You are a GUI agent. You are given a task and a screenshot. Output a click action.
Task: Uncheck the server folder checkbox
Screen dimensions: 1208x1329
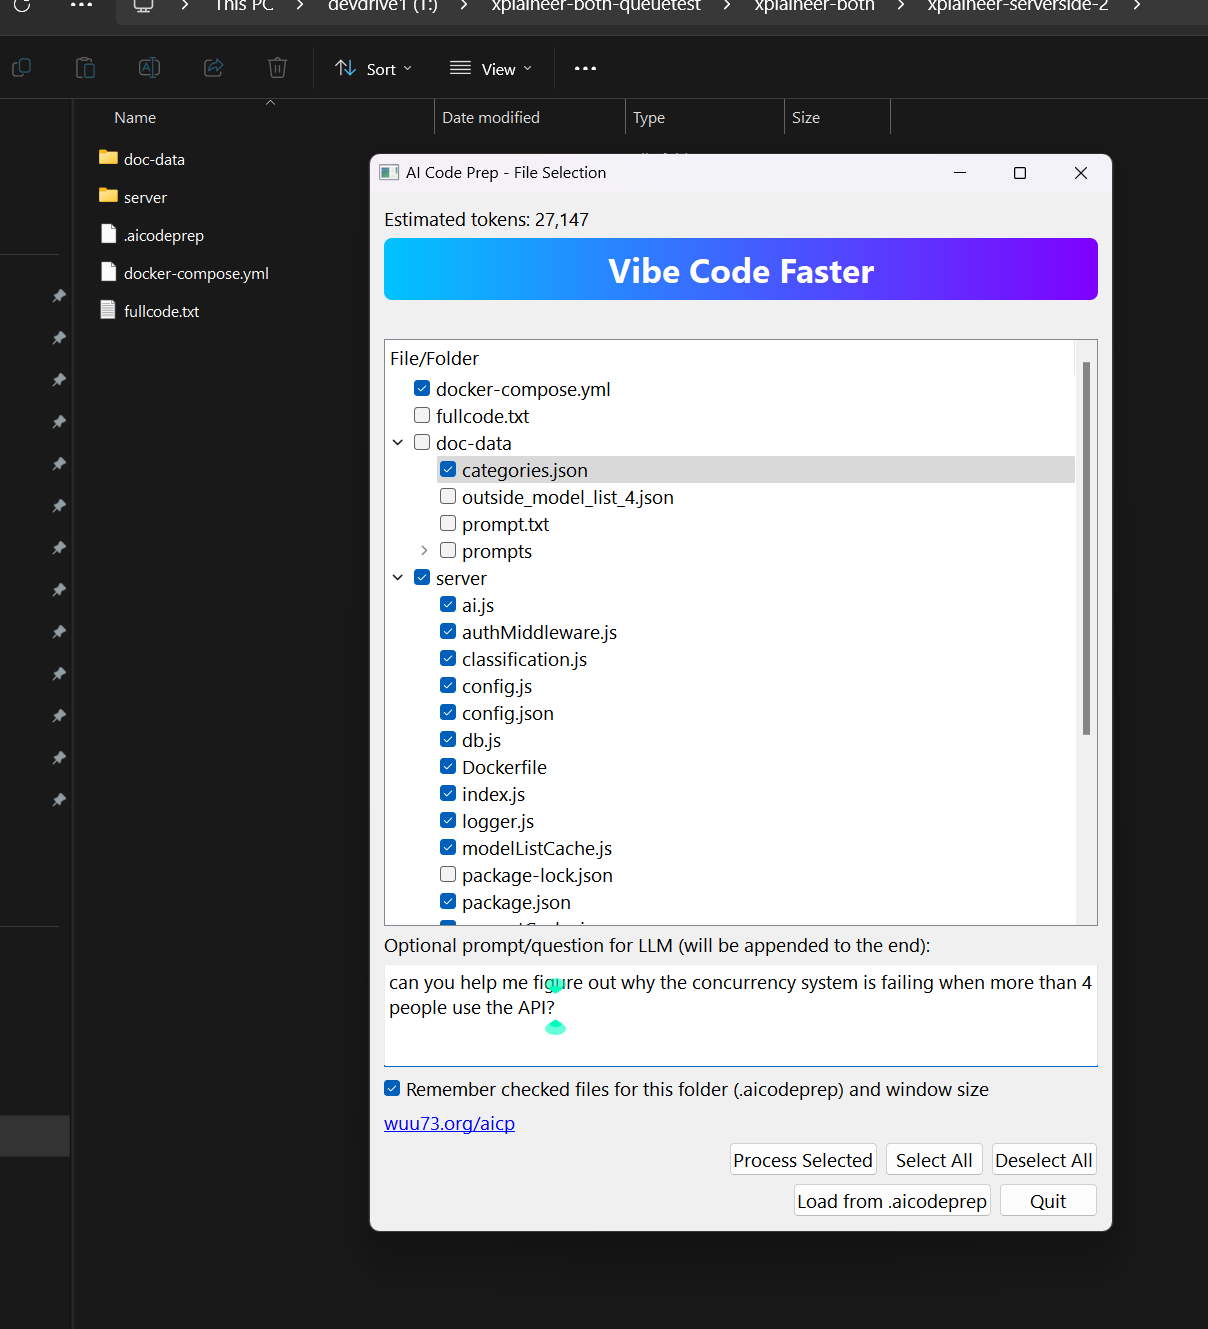422,577
